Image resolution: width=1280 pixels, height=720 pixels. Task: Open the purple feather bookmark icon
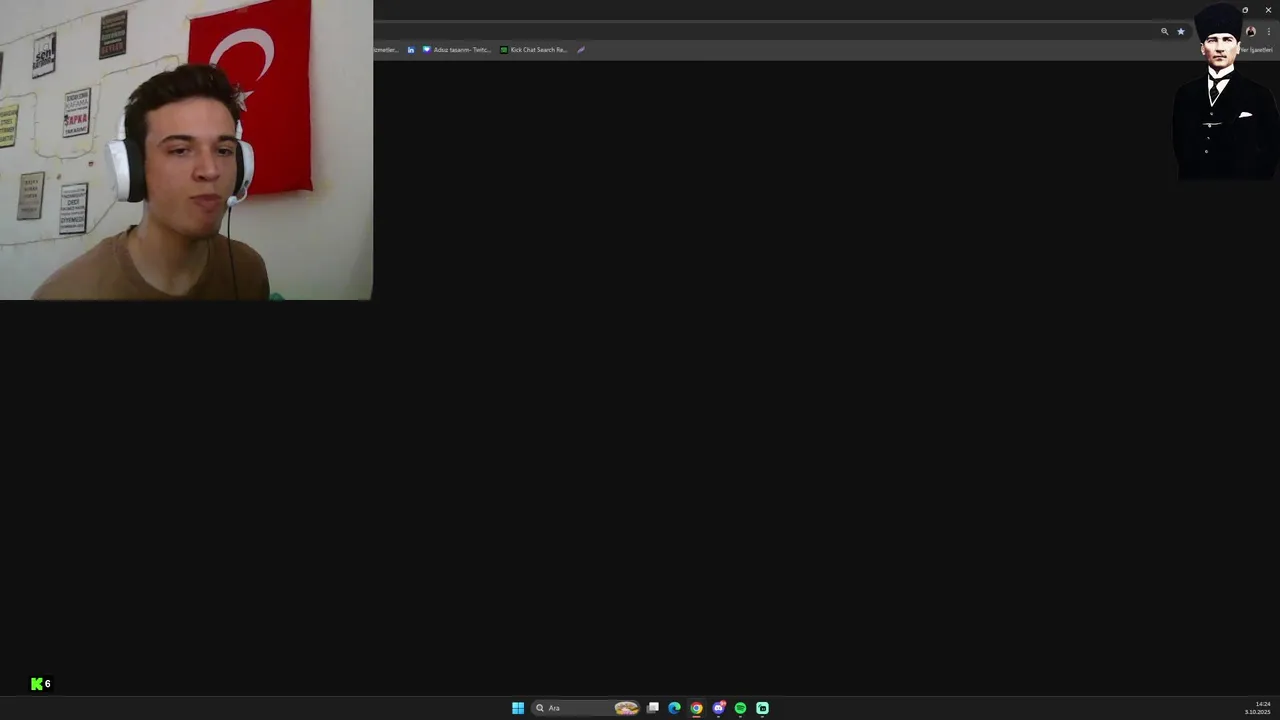580,49
